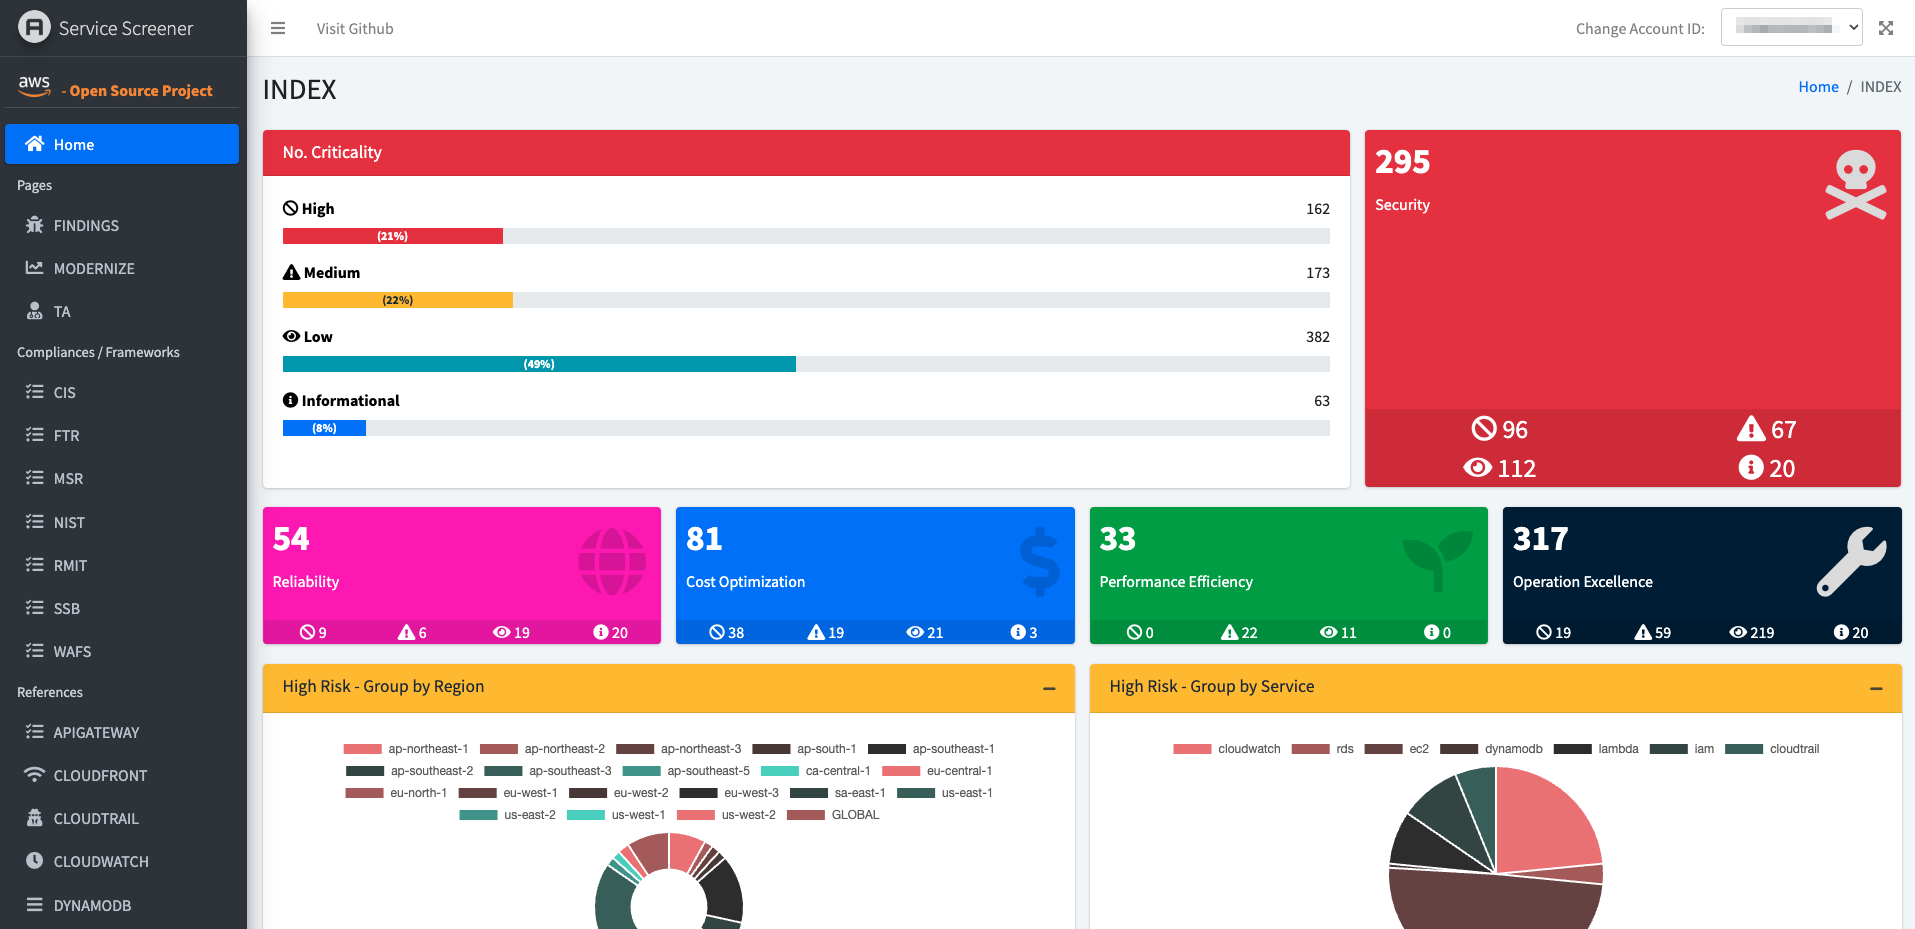The height and width of the screenshot is (929, 1915).
Task: Open the Visit Github link
Action: click(x=354, y=28)
